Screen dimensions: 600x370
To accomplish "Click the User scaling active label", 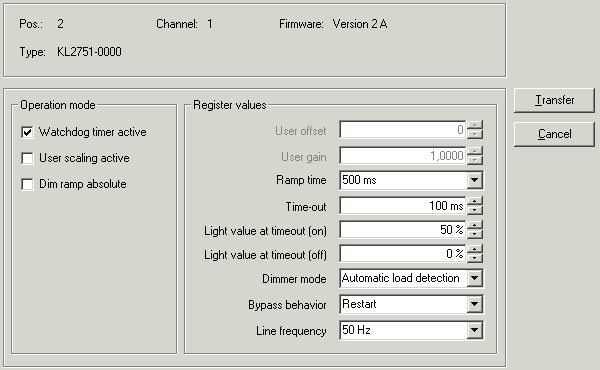I will pos(84,158).
